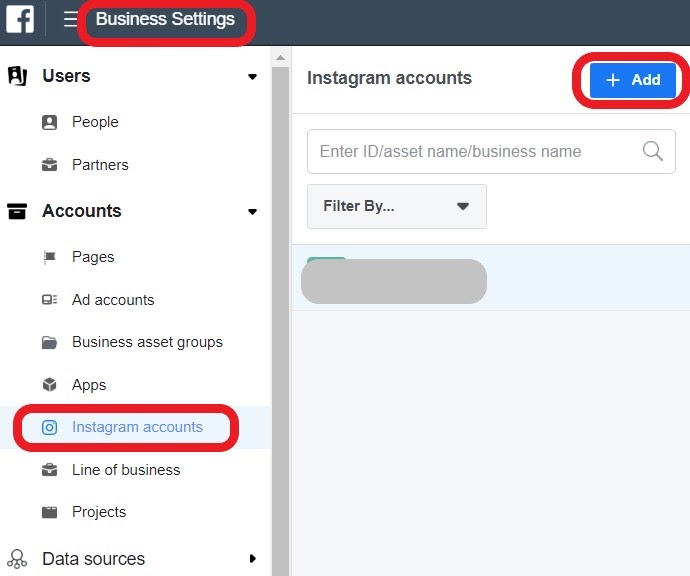Screen dimensions: 690x576
Task: Click the People person icon
Action: [x=49, y=122]
